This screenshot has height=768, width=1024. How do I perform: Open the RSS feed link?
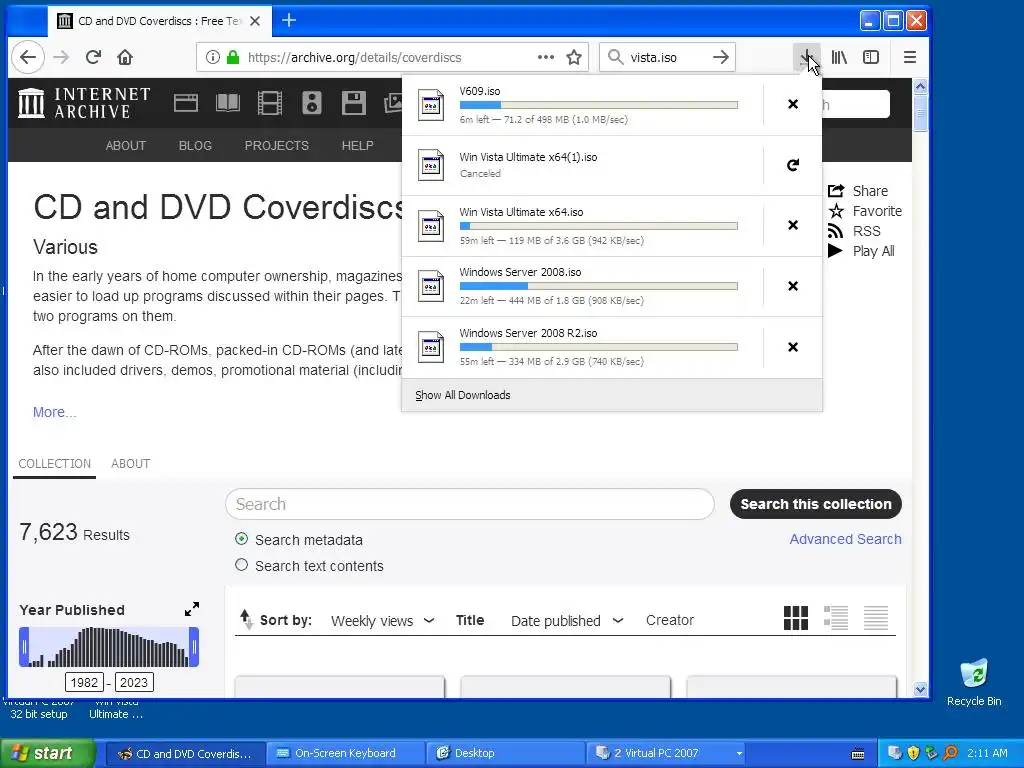tap(854, 231)
